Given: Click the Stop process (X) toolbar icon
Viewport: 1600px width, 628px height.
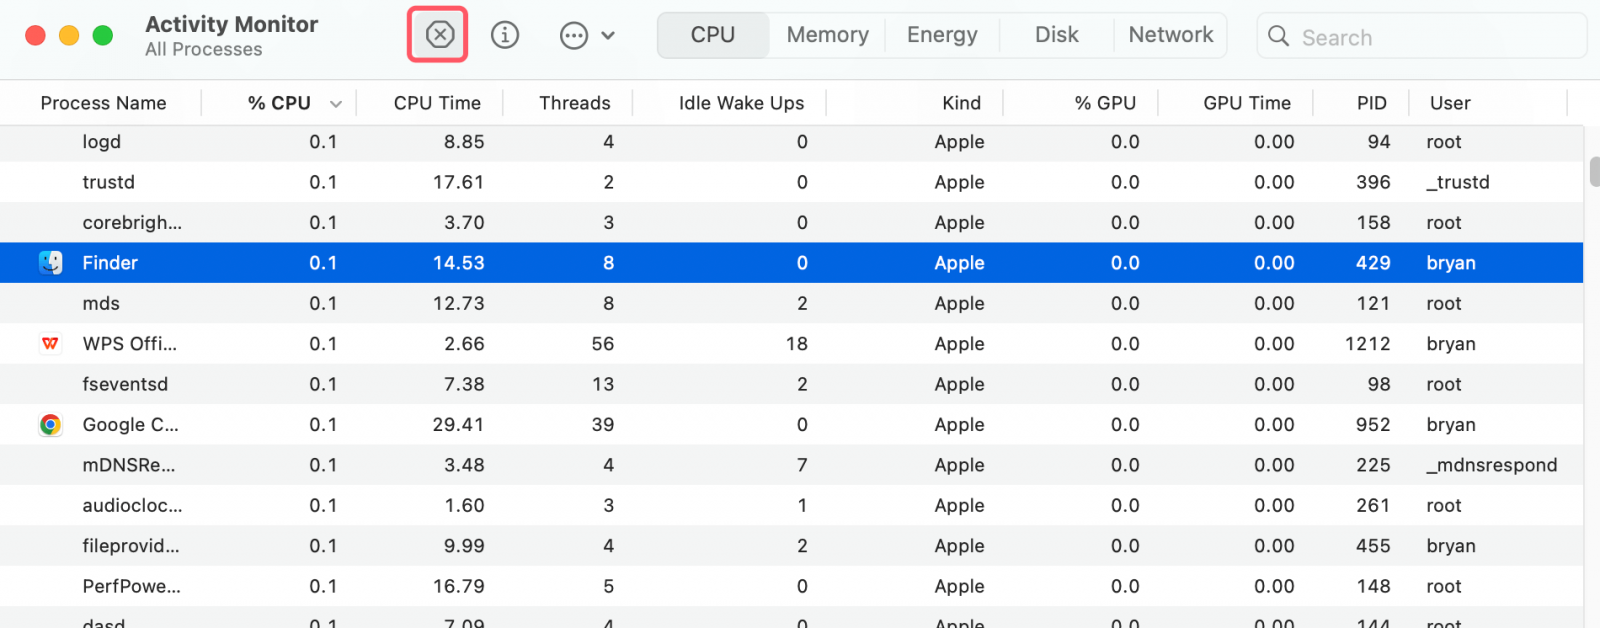Looking at the screenshot, I should tap(439, 35).
